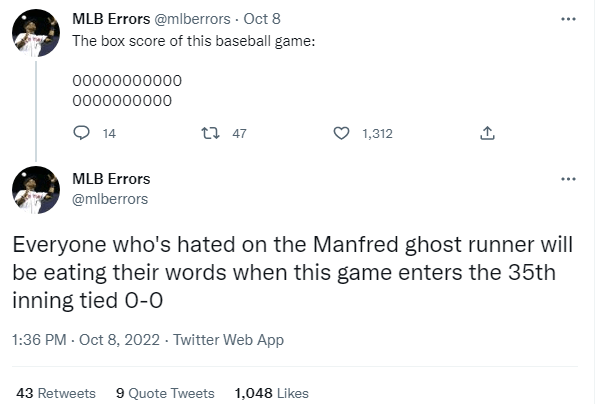
Task: Retweet the box score tweet
Action: coord(211,133)
